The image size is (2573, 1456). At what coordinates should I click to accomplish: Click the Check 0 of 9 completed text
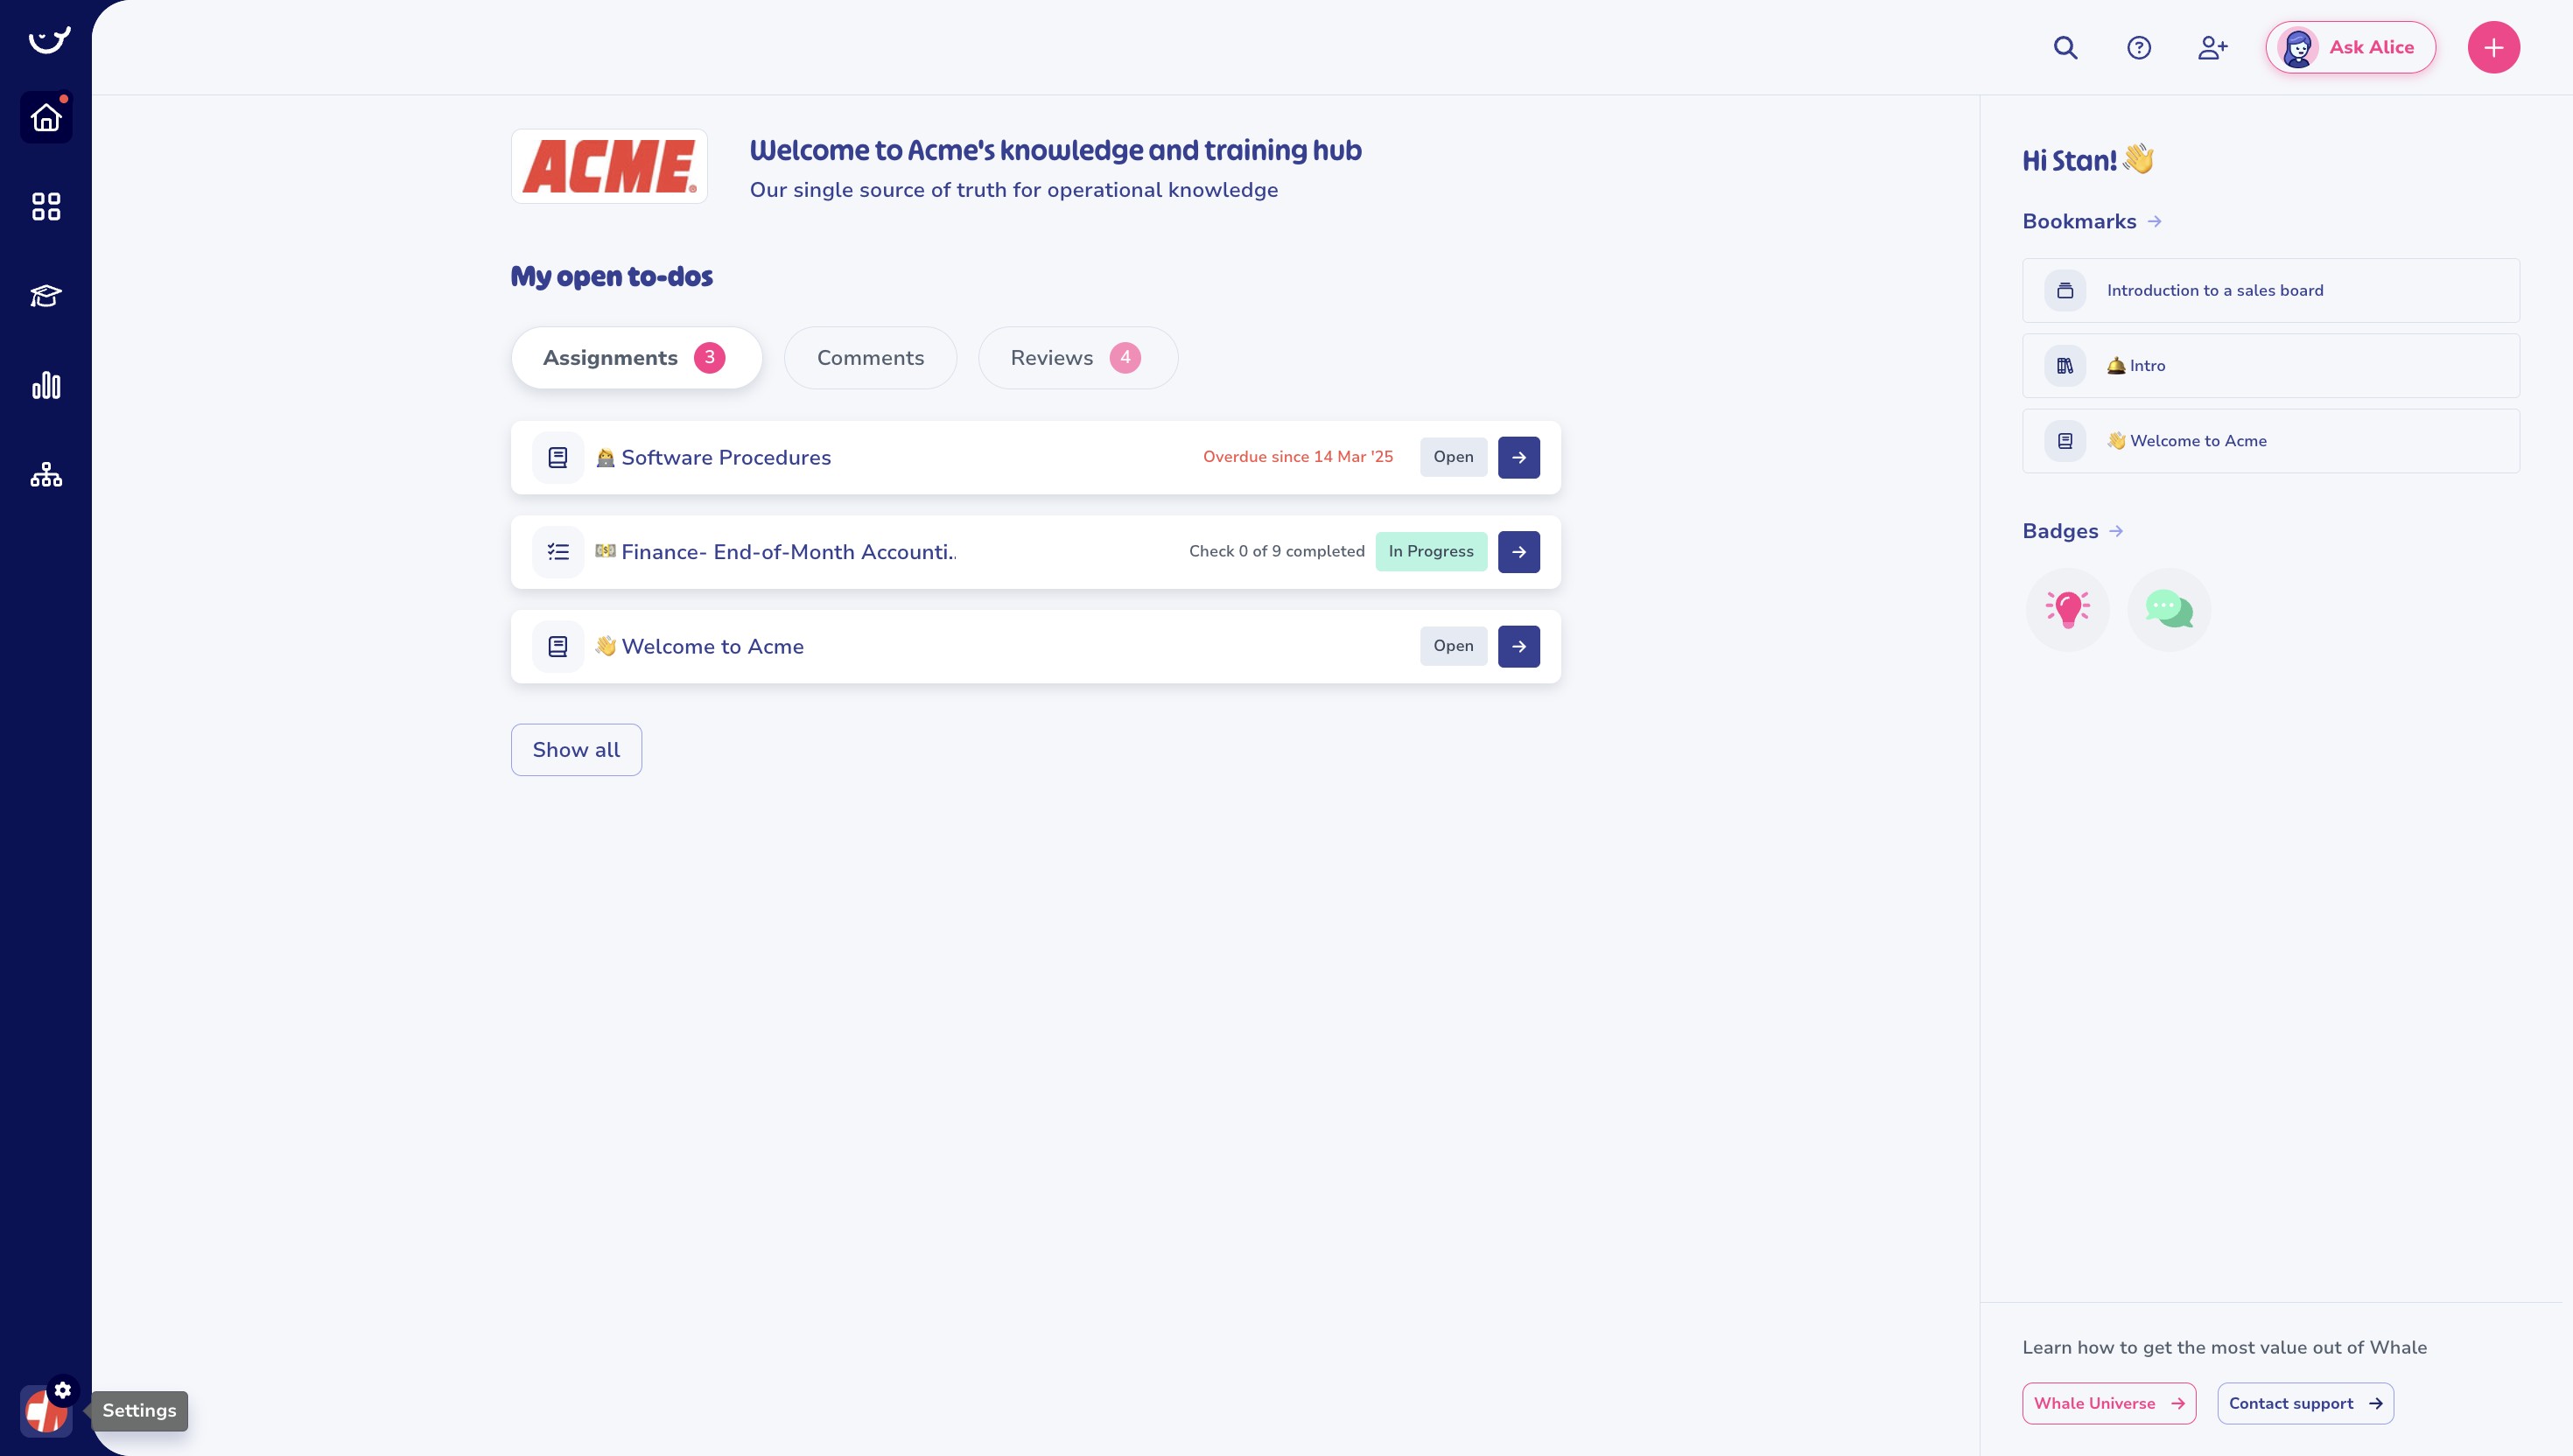(x=1276, y=552)
